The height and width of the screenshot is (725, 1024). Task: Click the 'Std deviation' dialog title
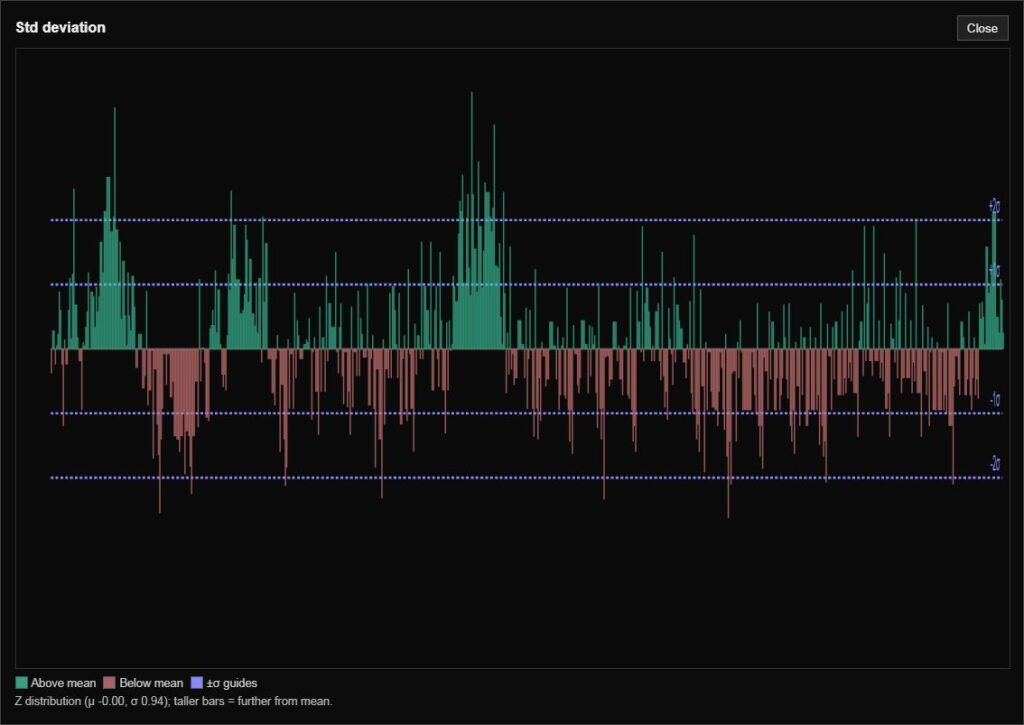60,28
